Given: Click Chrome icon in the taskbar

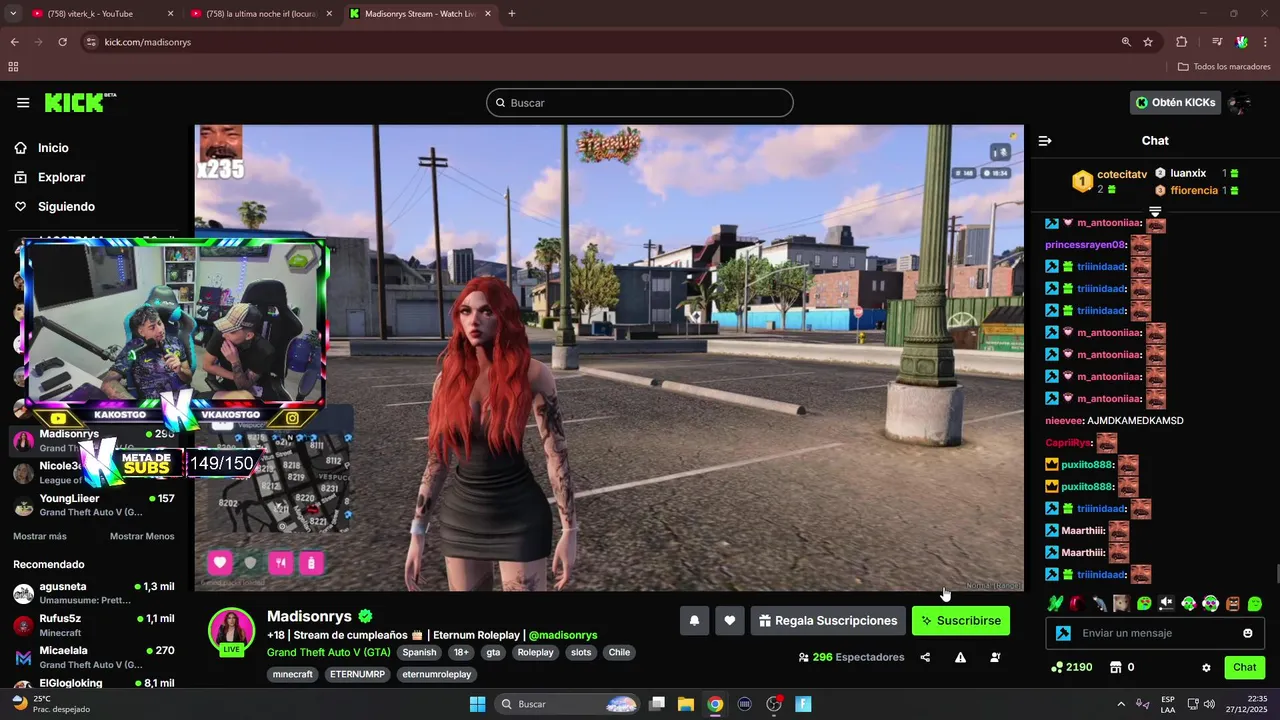Looking at the screenshot, I should (715, 704).
